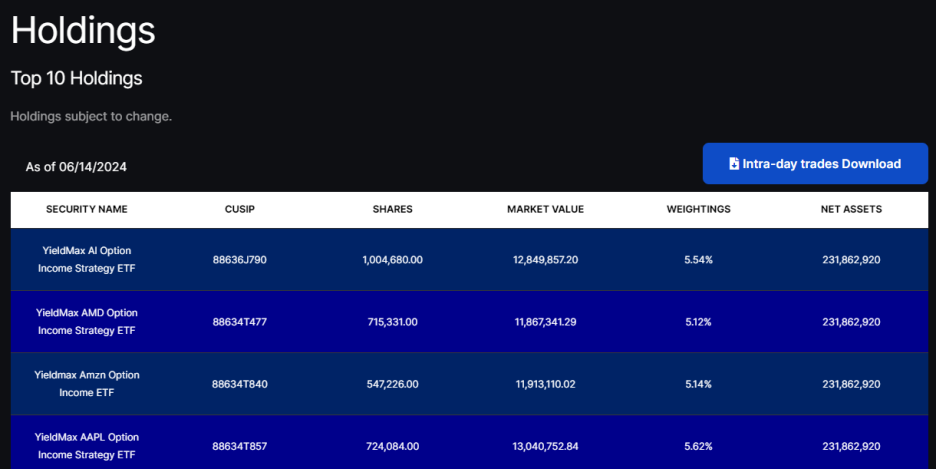Click weighting 5.54%
This screenshot has height=469, width=936.
698,260
